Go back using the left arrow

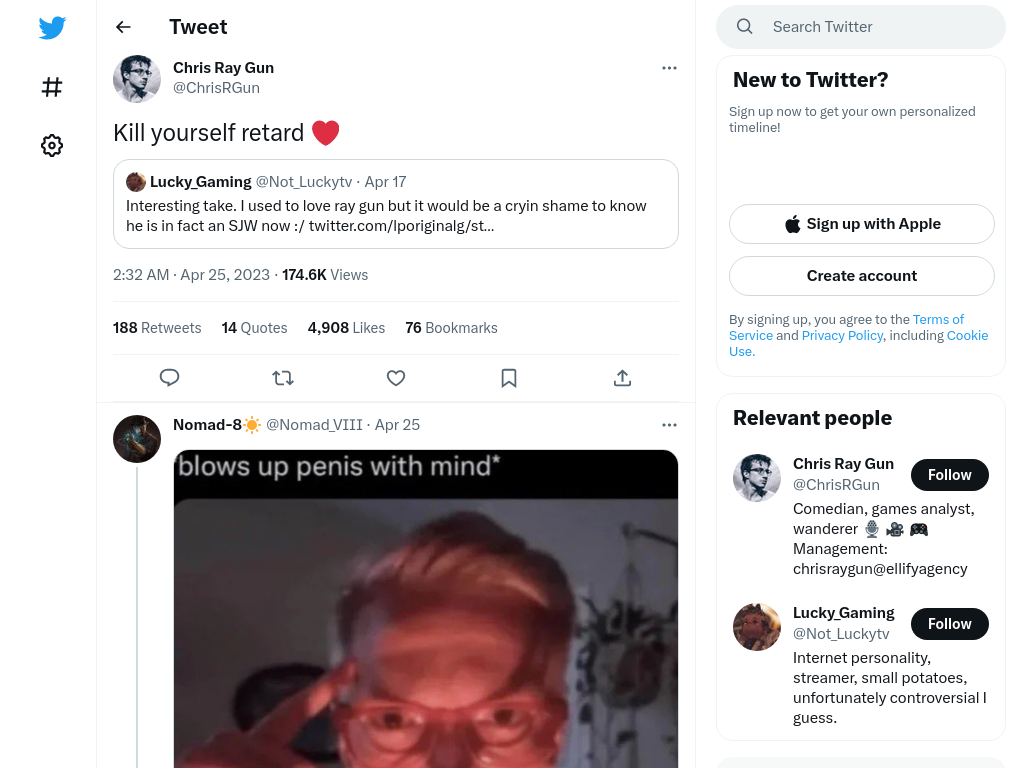click(123, 27)
